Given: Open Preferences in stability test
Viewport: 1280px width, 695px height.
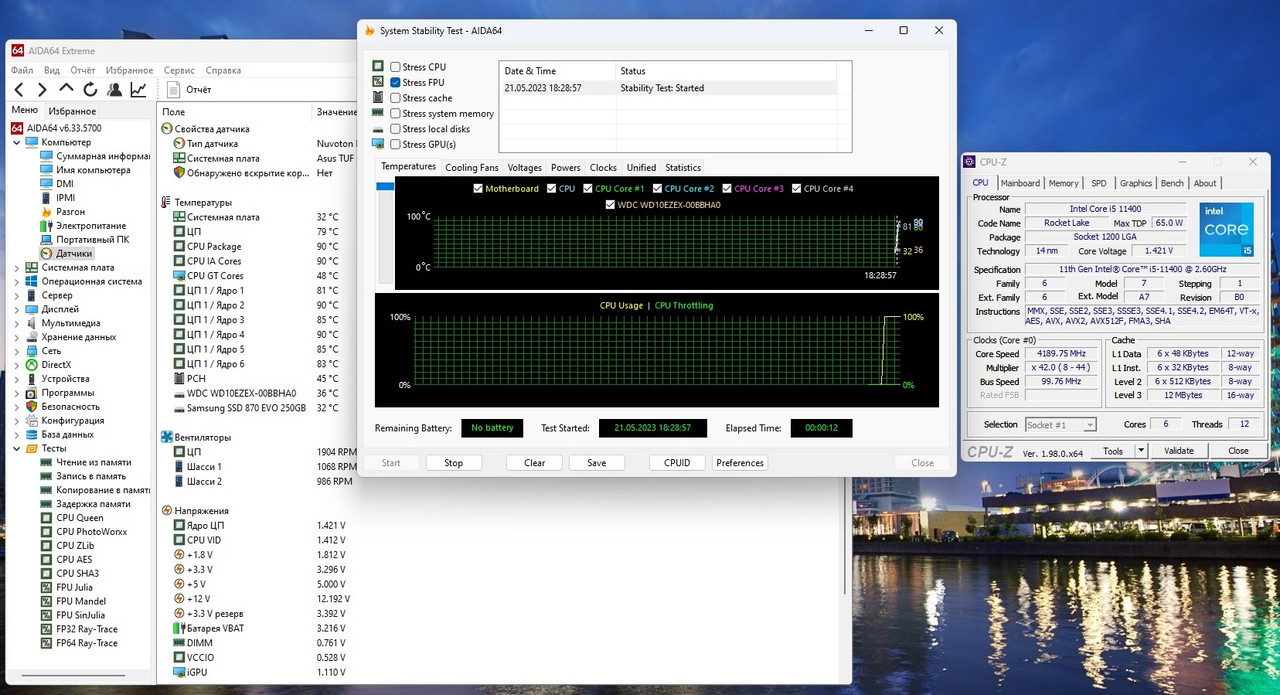Looking at the screenshot, I should coord(740,463).
